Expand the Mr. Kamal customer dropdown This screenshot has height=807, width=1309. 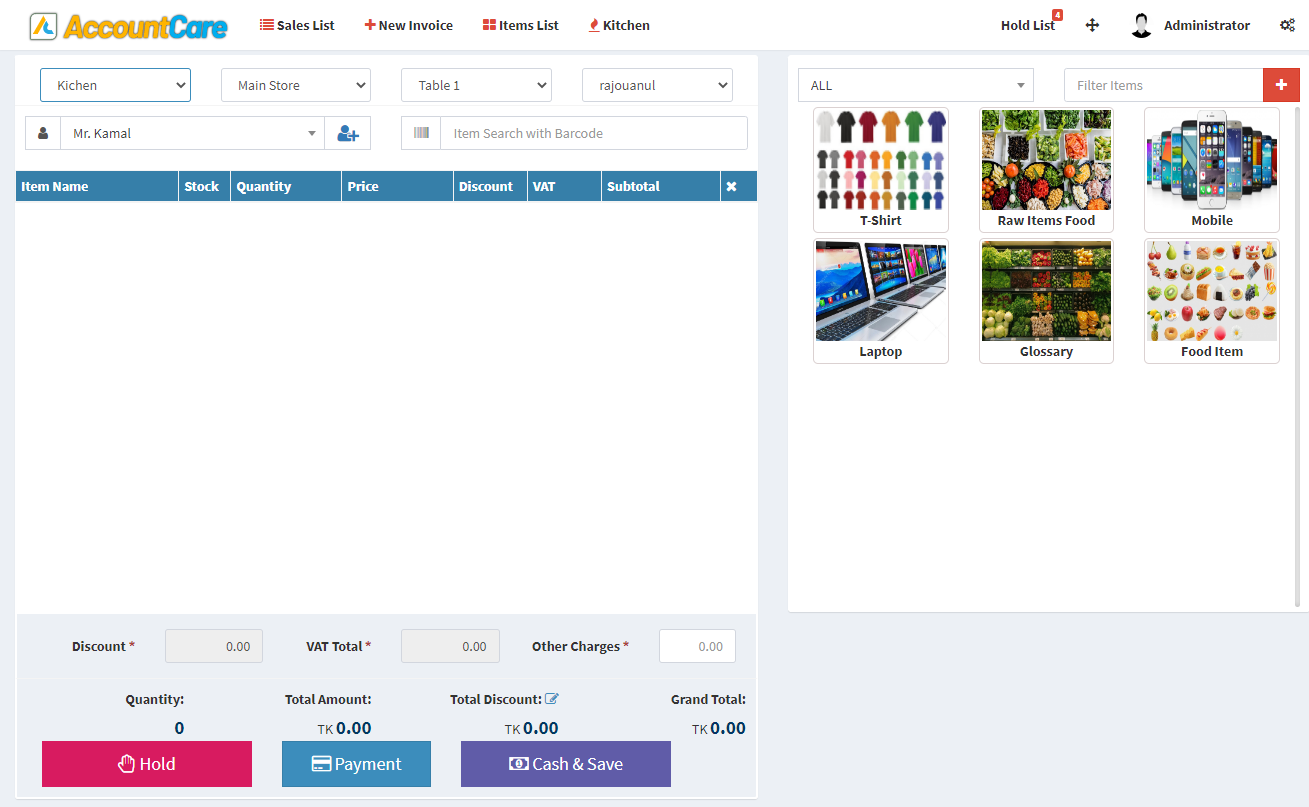311,132
